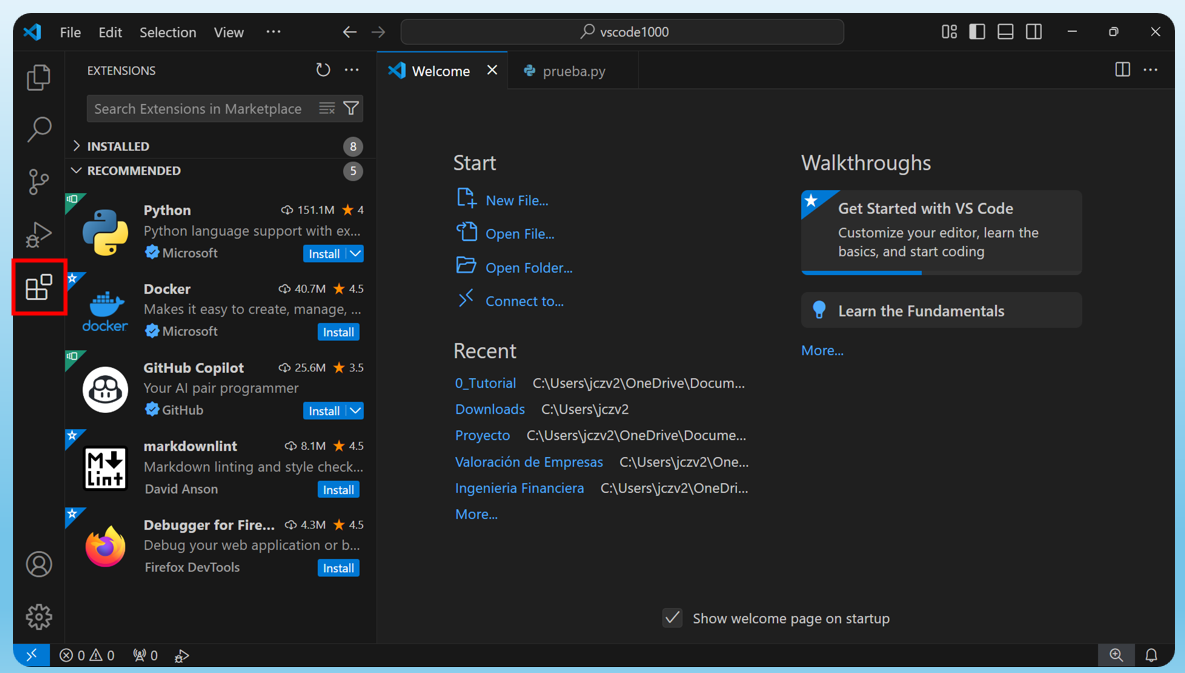Open the Source Control view
Image resolution: width=1185 pixels, height=673 pixels.
[x=39, y=181]
